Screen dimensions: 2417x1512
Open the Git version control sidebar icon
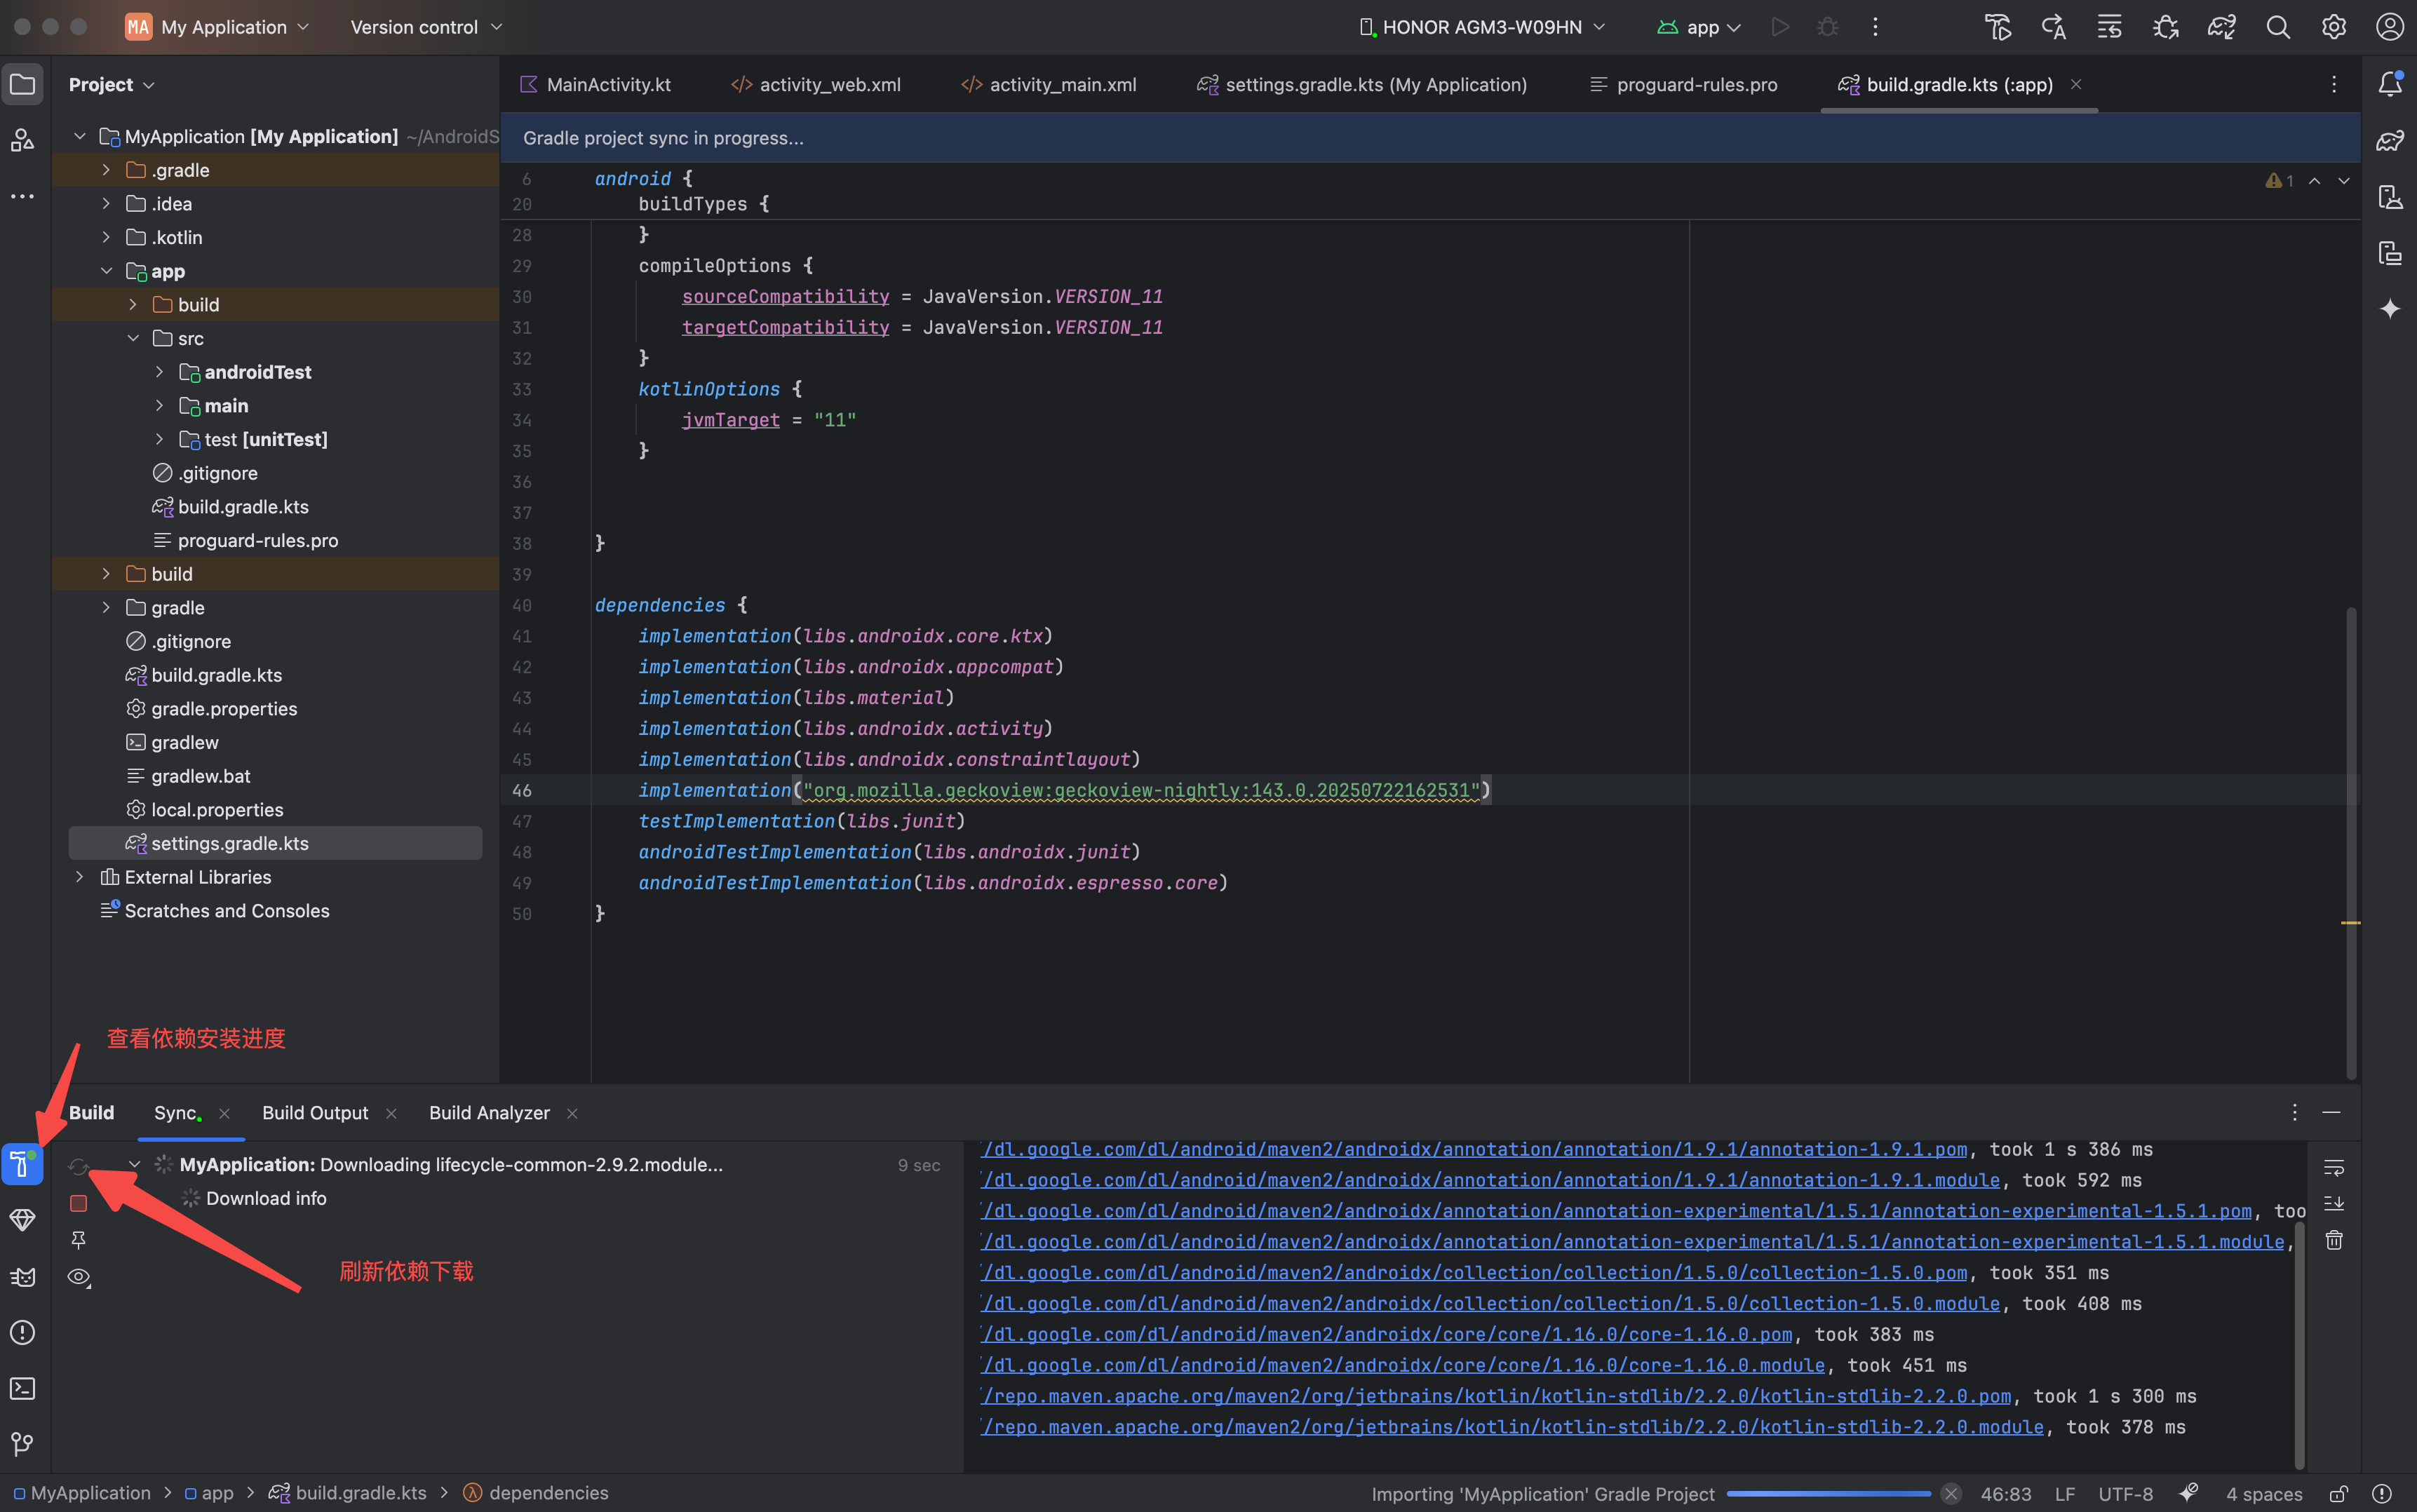(x=22, y=1443)
